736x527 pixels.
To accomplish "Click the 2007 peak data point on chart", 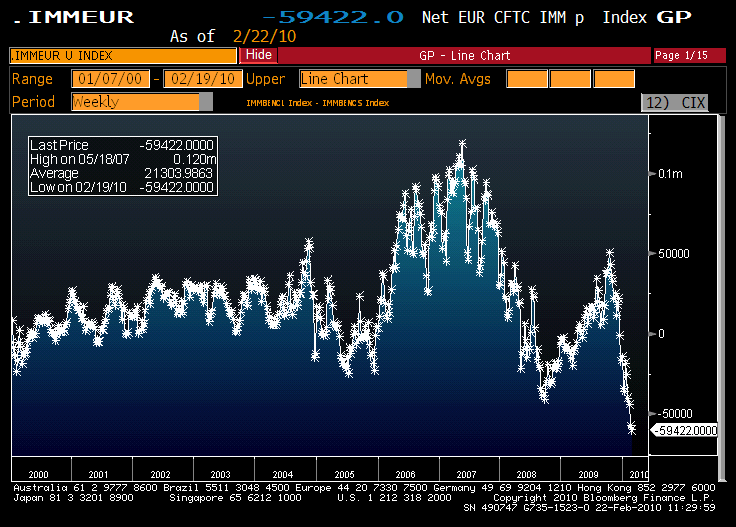I will pos(462,145).
